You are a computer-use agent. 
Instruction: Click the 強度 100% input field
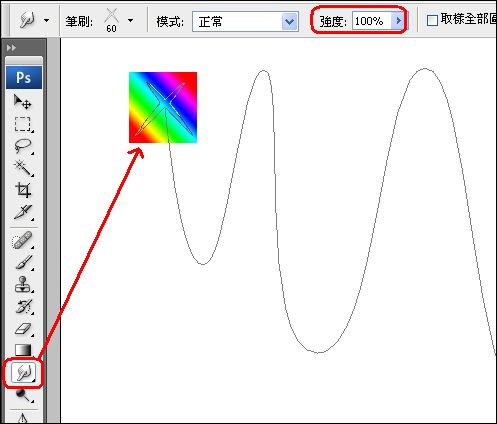click(372, 21)
